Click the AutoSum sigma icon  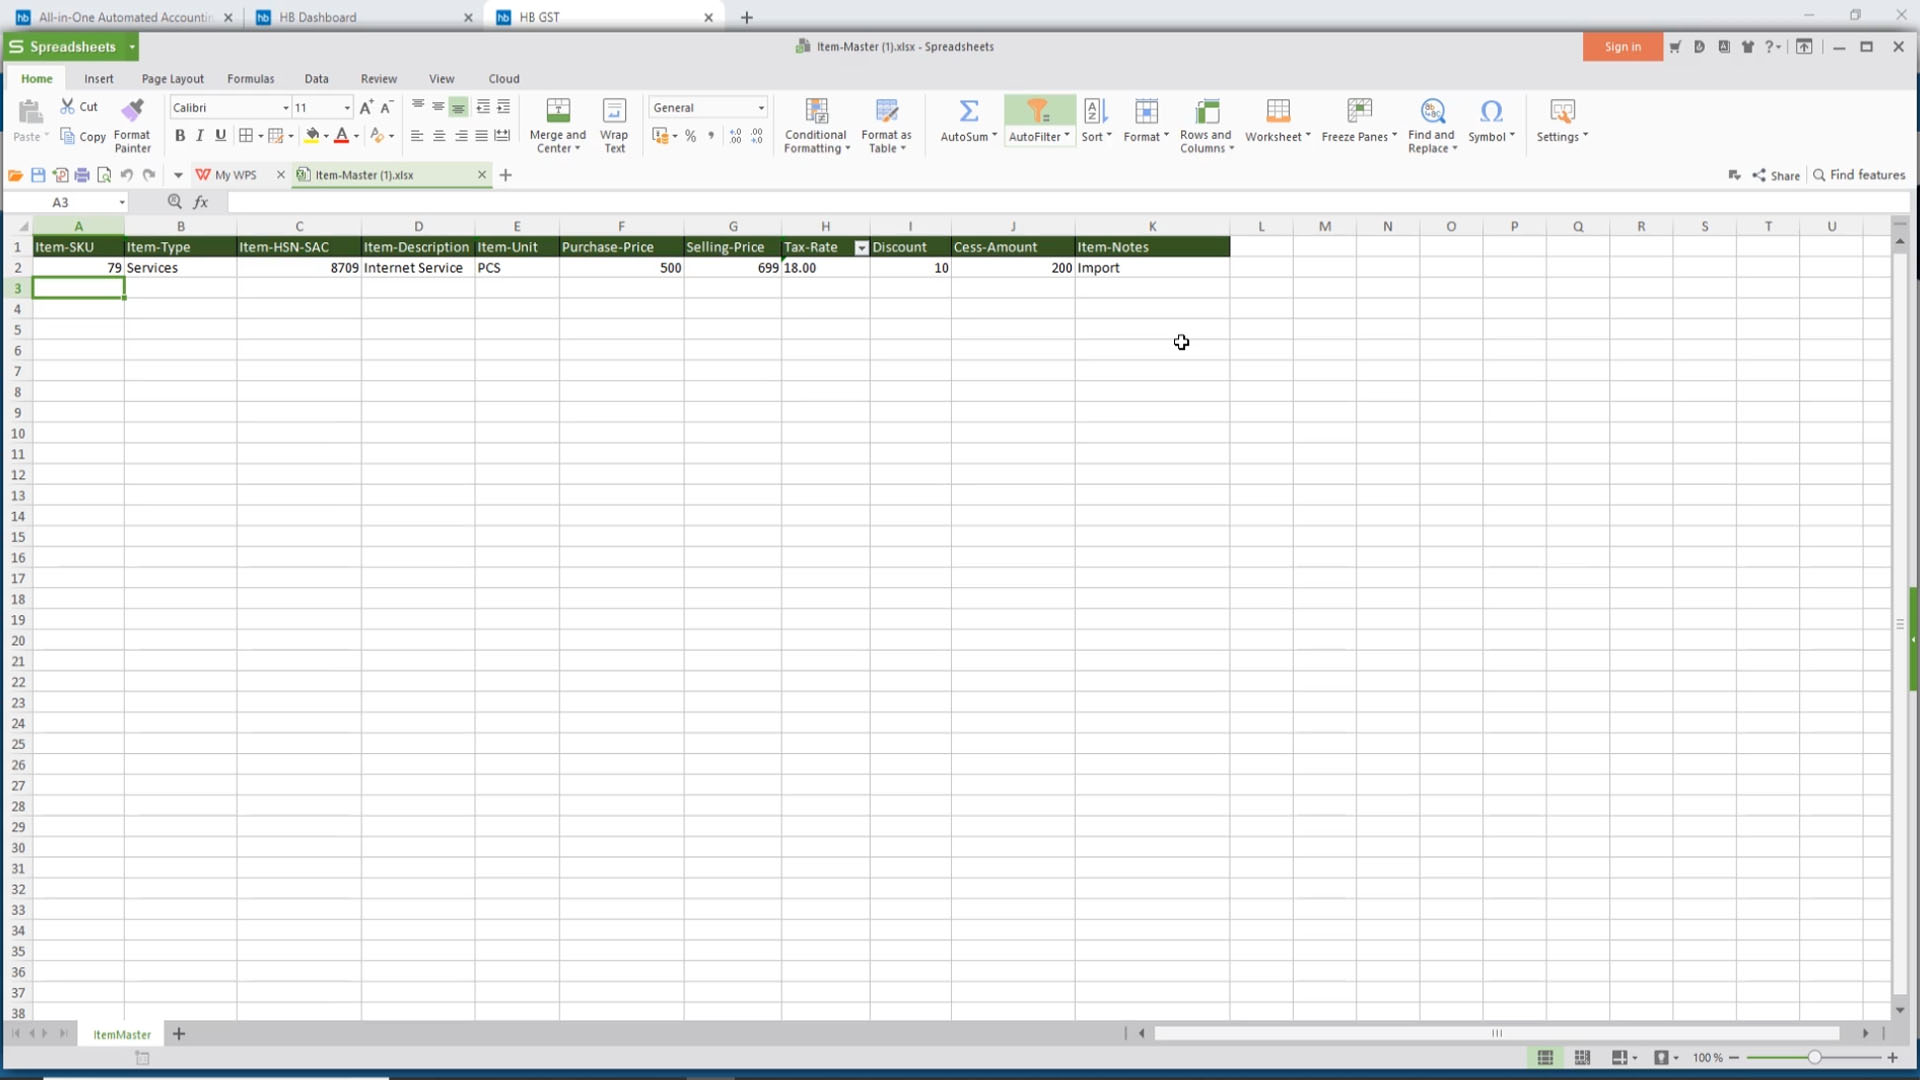coord(968,112)
